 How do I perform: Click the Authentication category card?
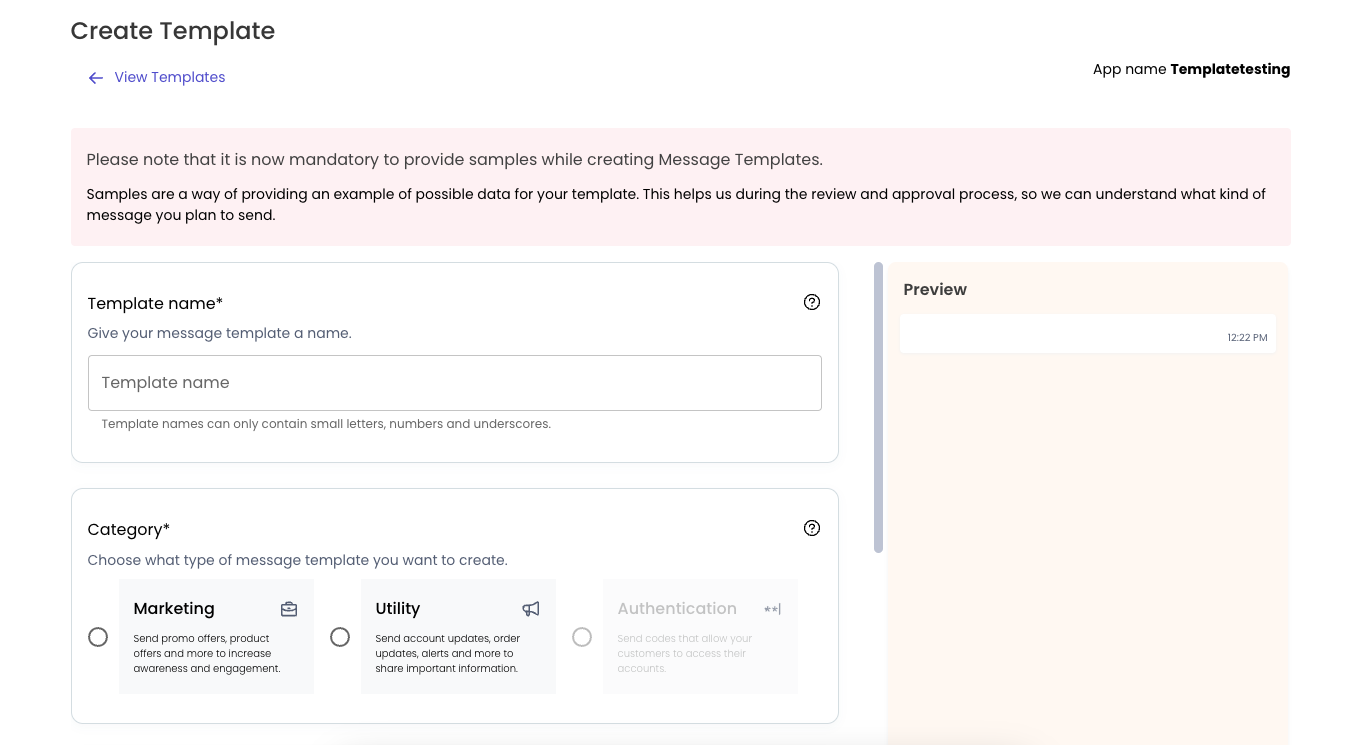click(x=700, y=636)
